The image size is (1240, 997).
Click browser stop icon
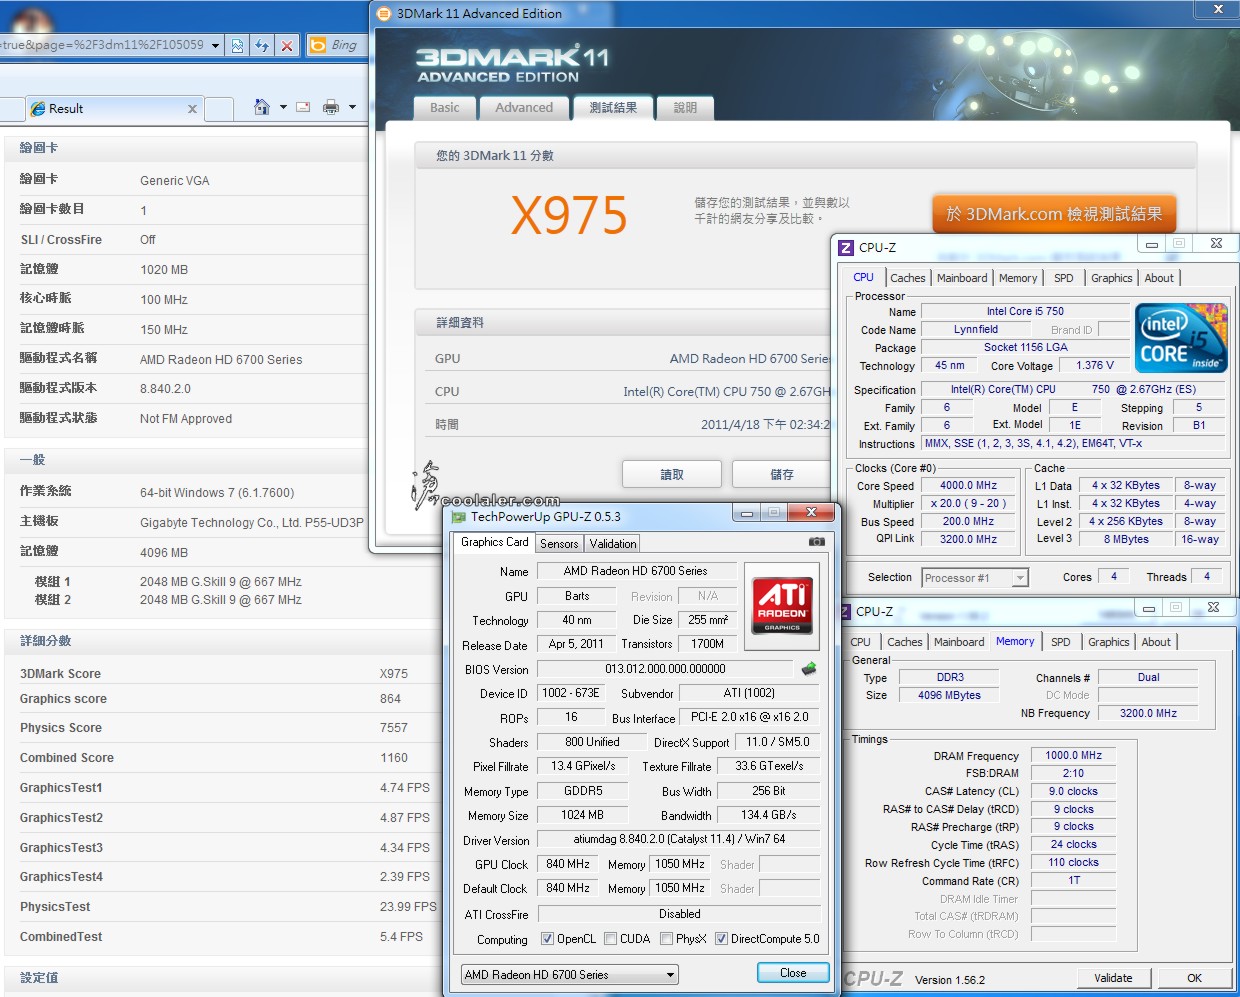(x=287, y=45)
